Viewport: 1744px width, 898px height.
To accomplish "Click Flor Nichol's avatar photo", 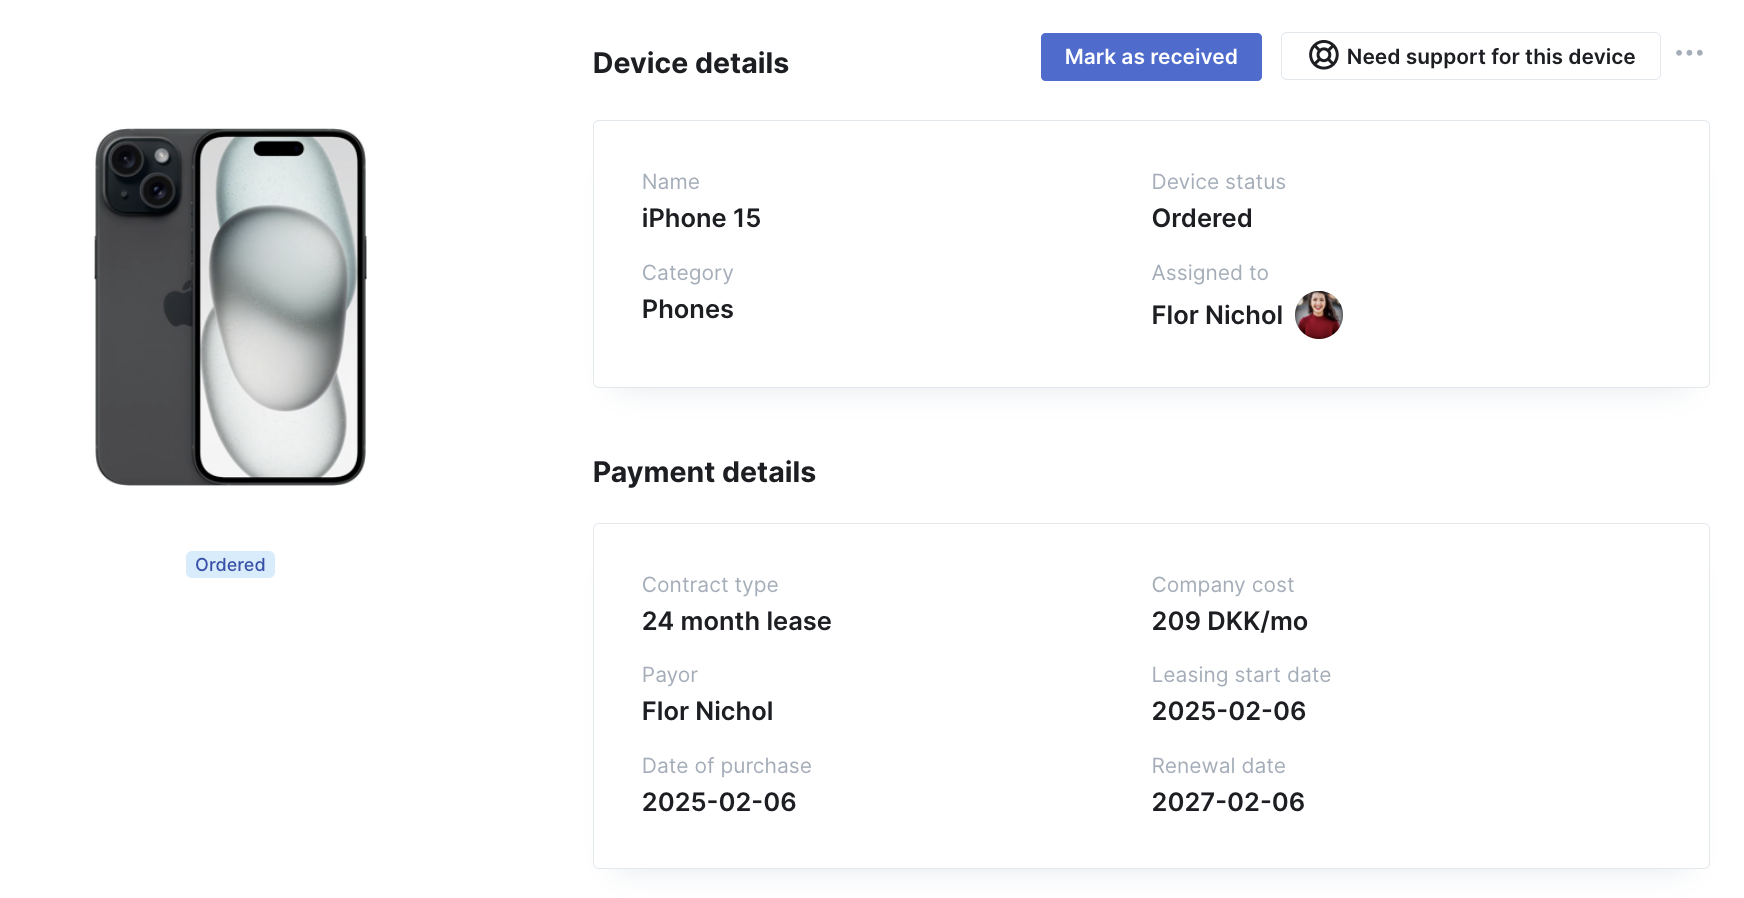I will click(1319, 315).
